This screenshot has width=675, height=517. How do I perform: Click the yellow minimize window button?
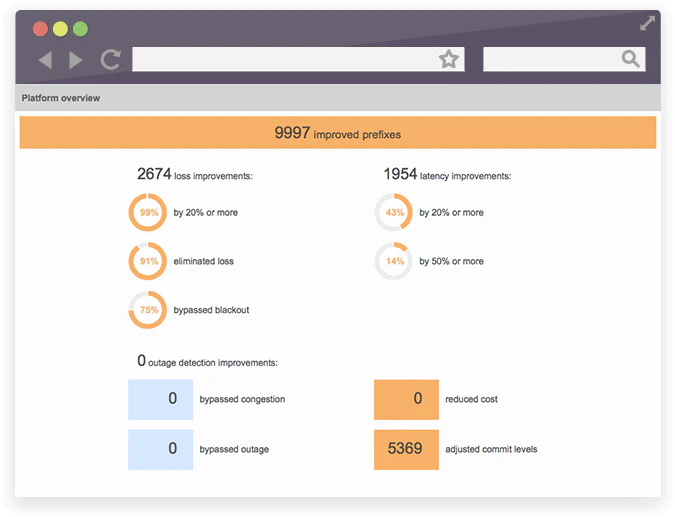[x=60, y=29]
